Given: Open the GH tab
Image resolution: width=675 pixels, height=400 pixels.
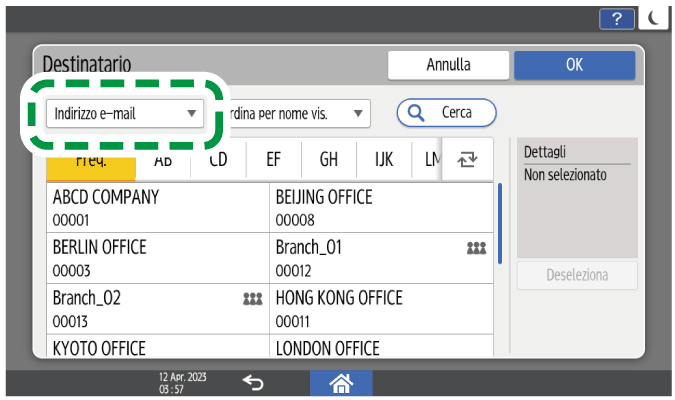Looking at the screenshot, I should [328, 159].
